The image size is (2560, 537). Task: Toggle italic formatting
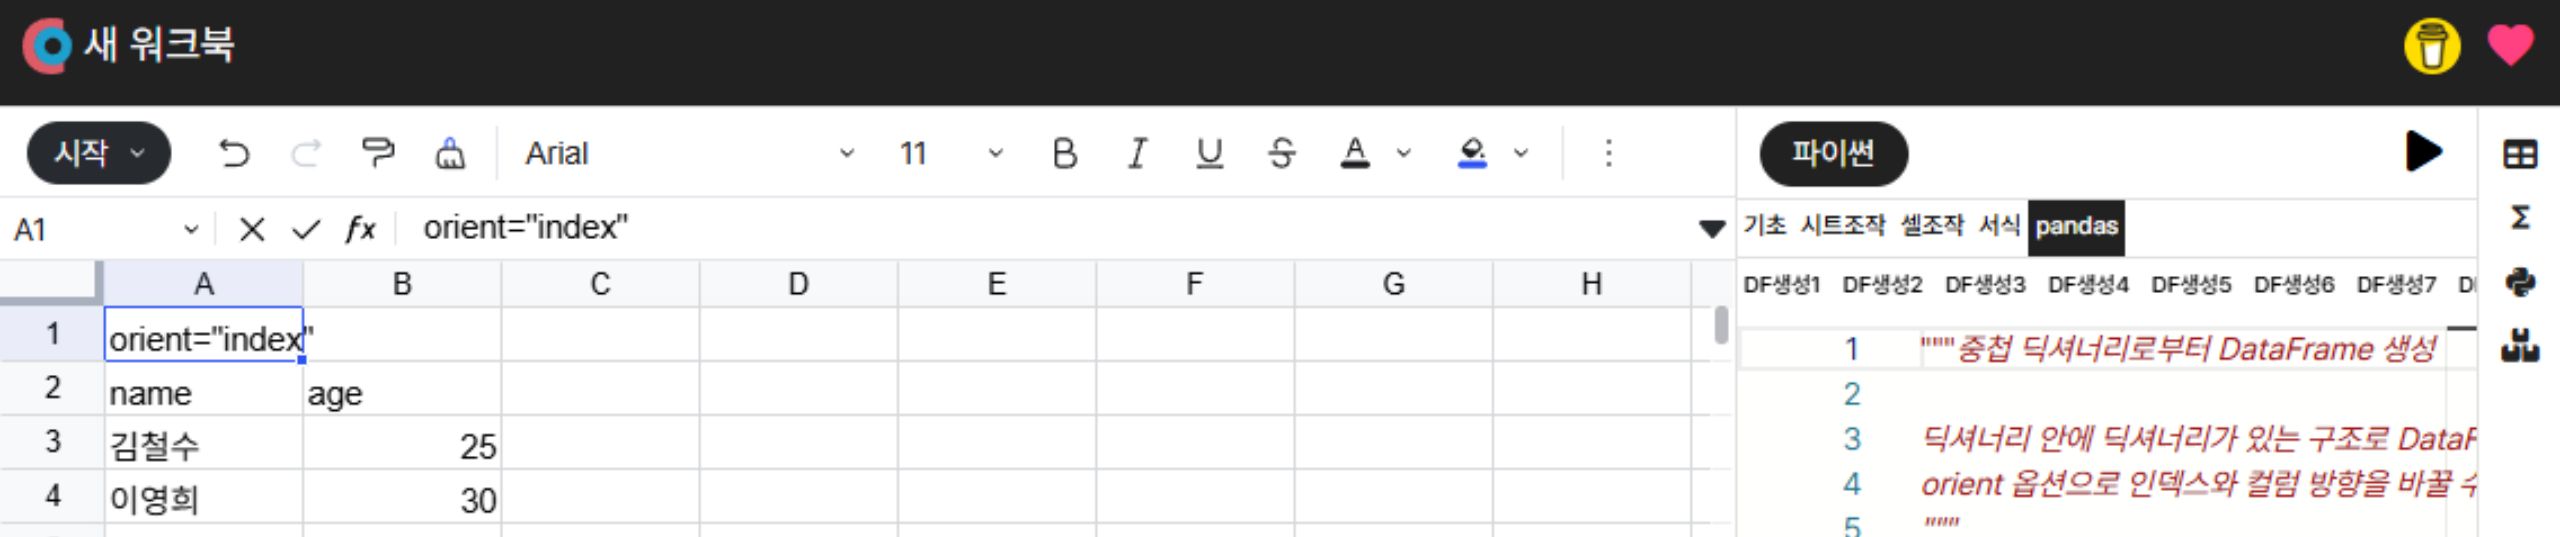1137,153
